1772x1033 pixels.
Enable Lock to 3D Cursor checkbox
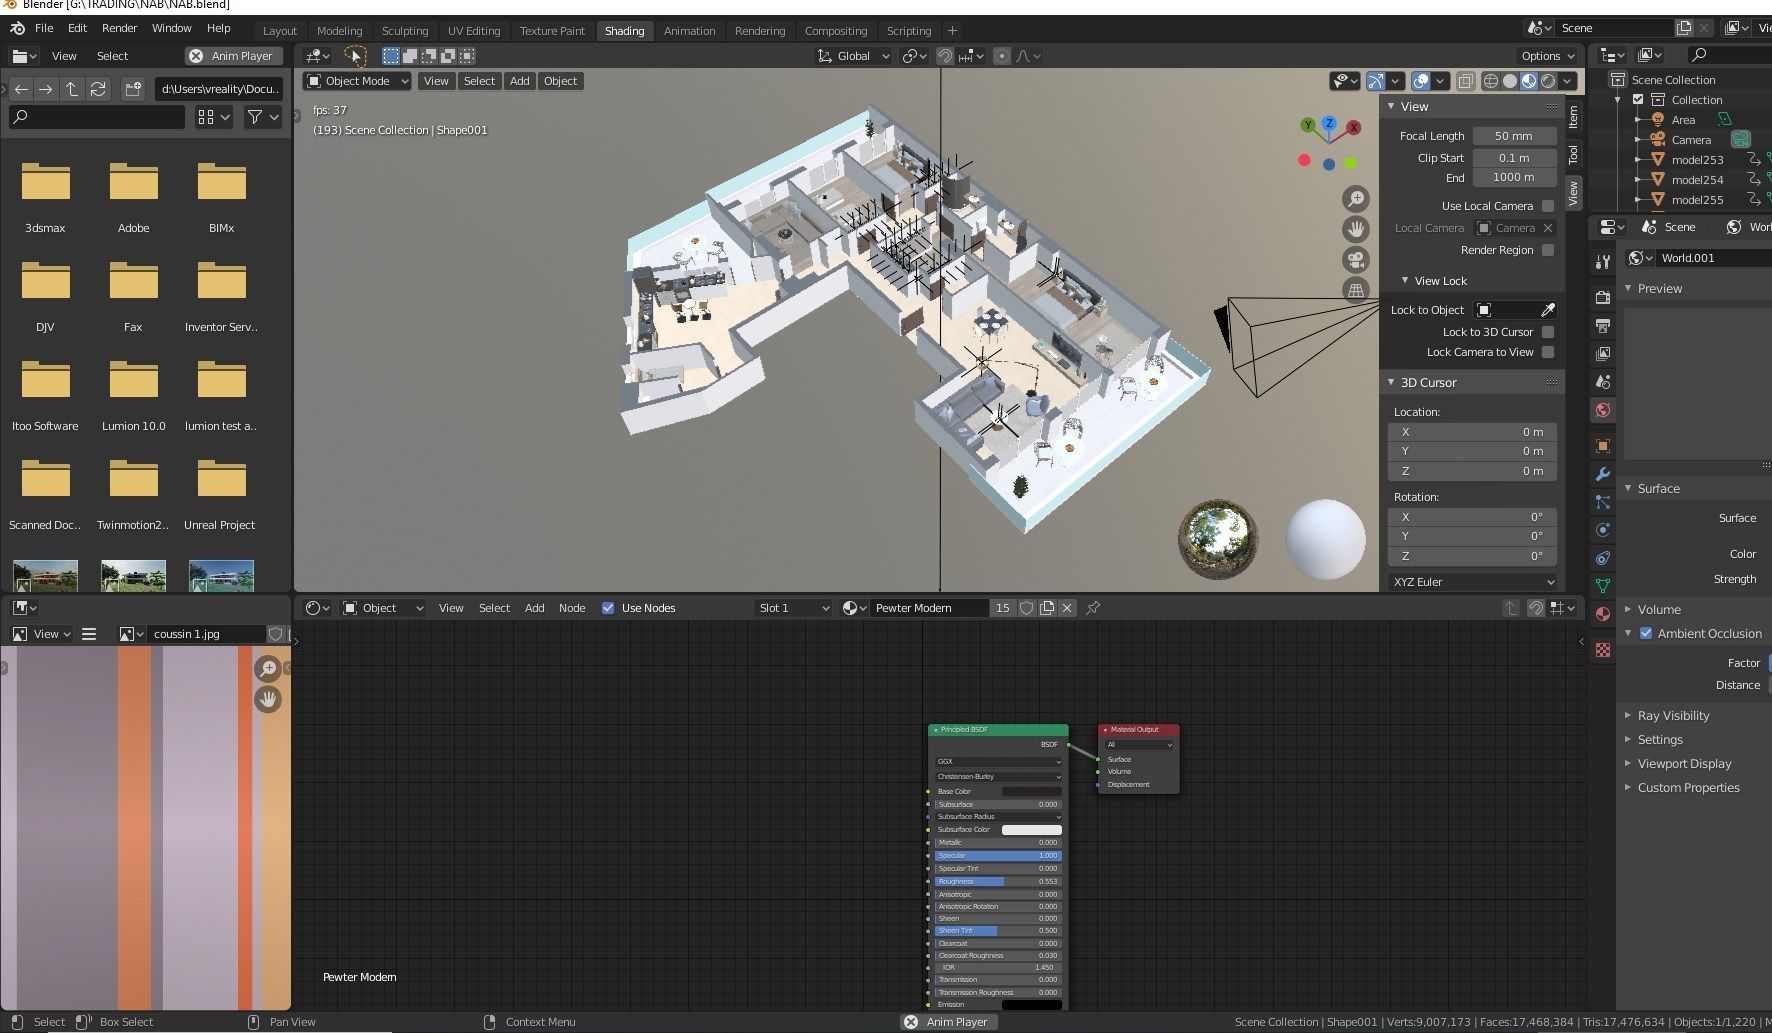[x=1548, y=332]
